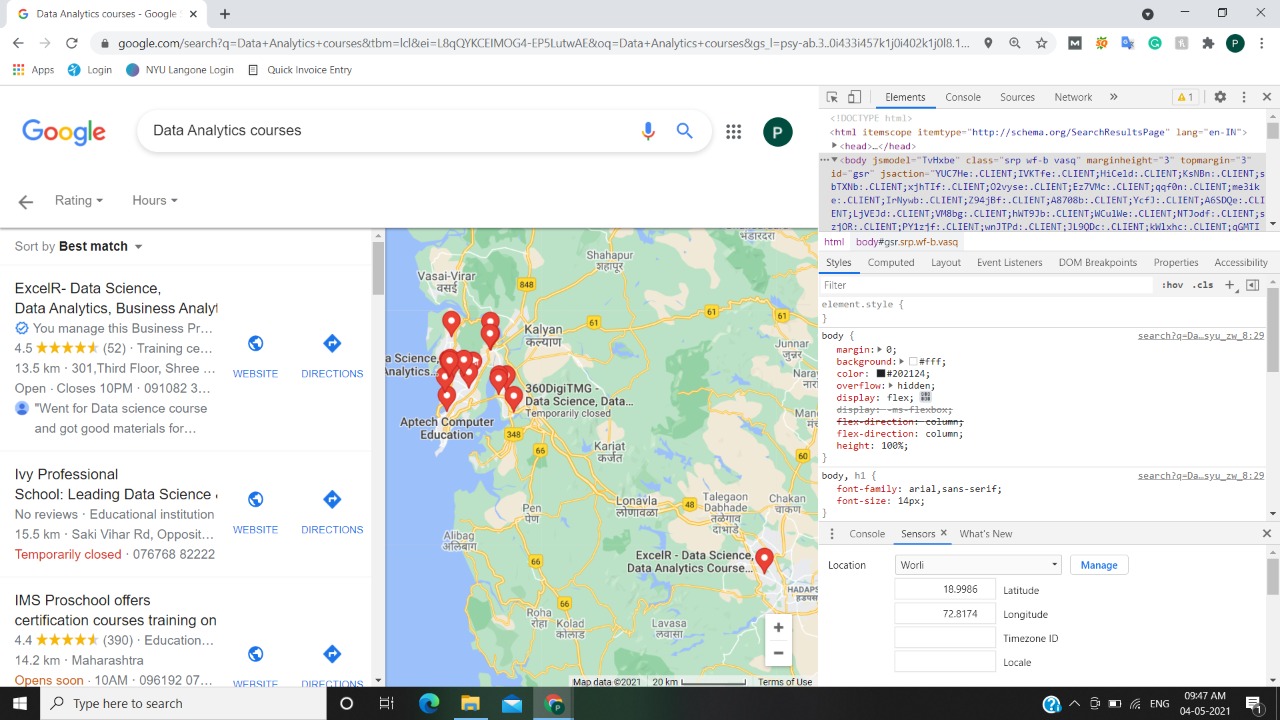Collapse the body element in DOM tree
Viewport: 1280px width, 720px height.
835,160
